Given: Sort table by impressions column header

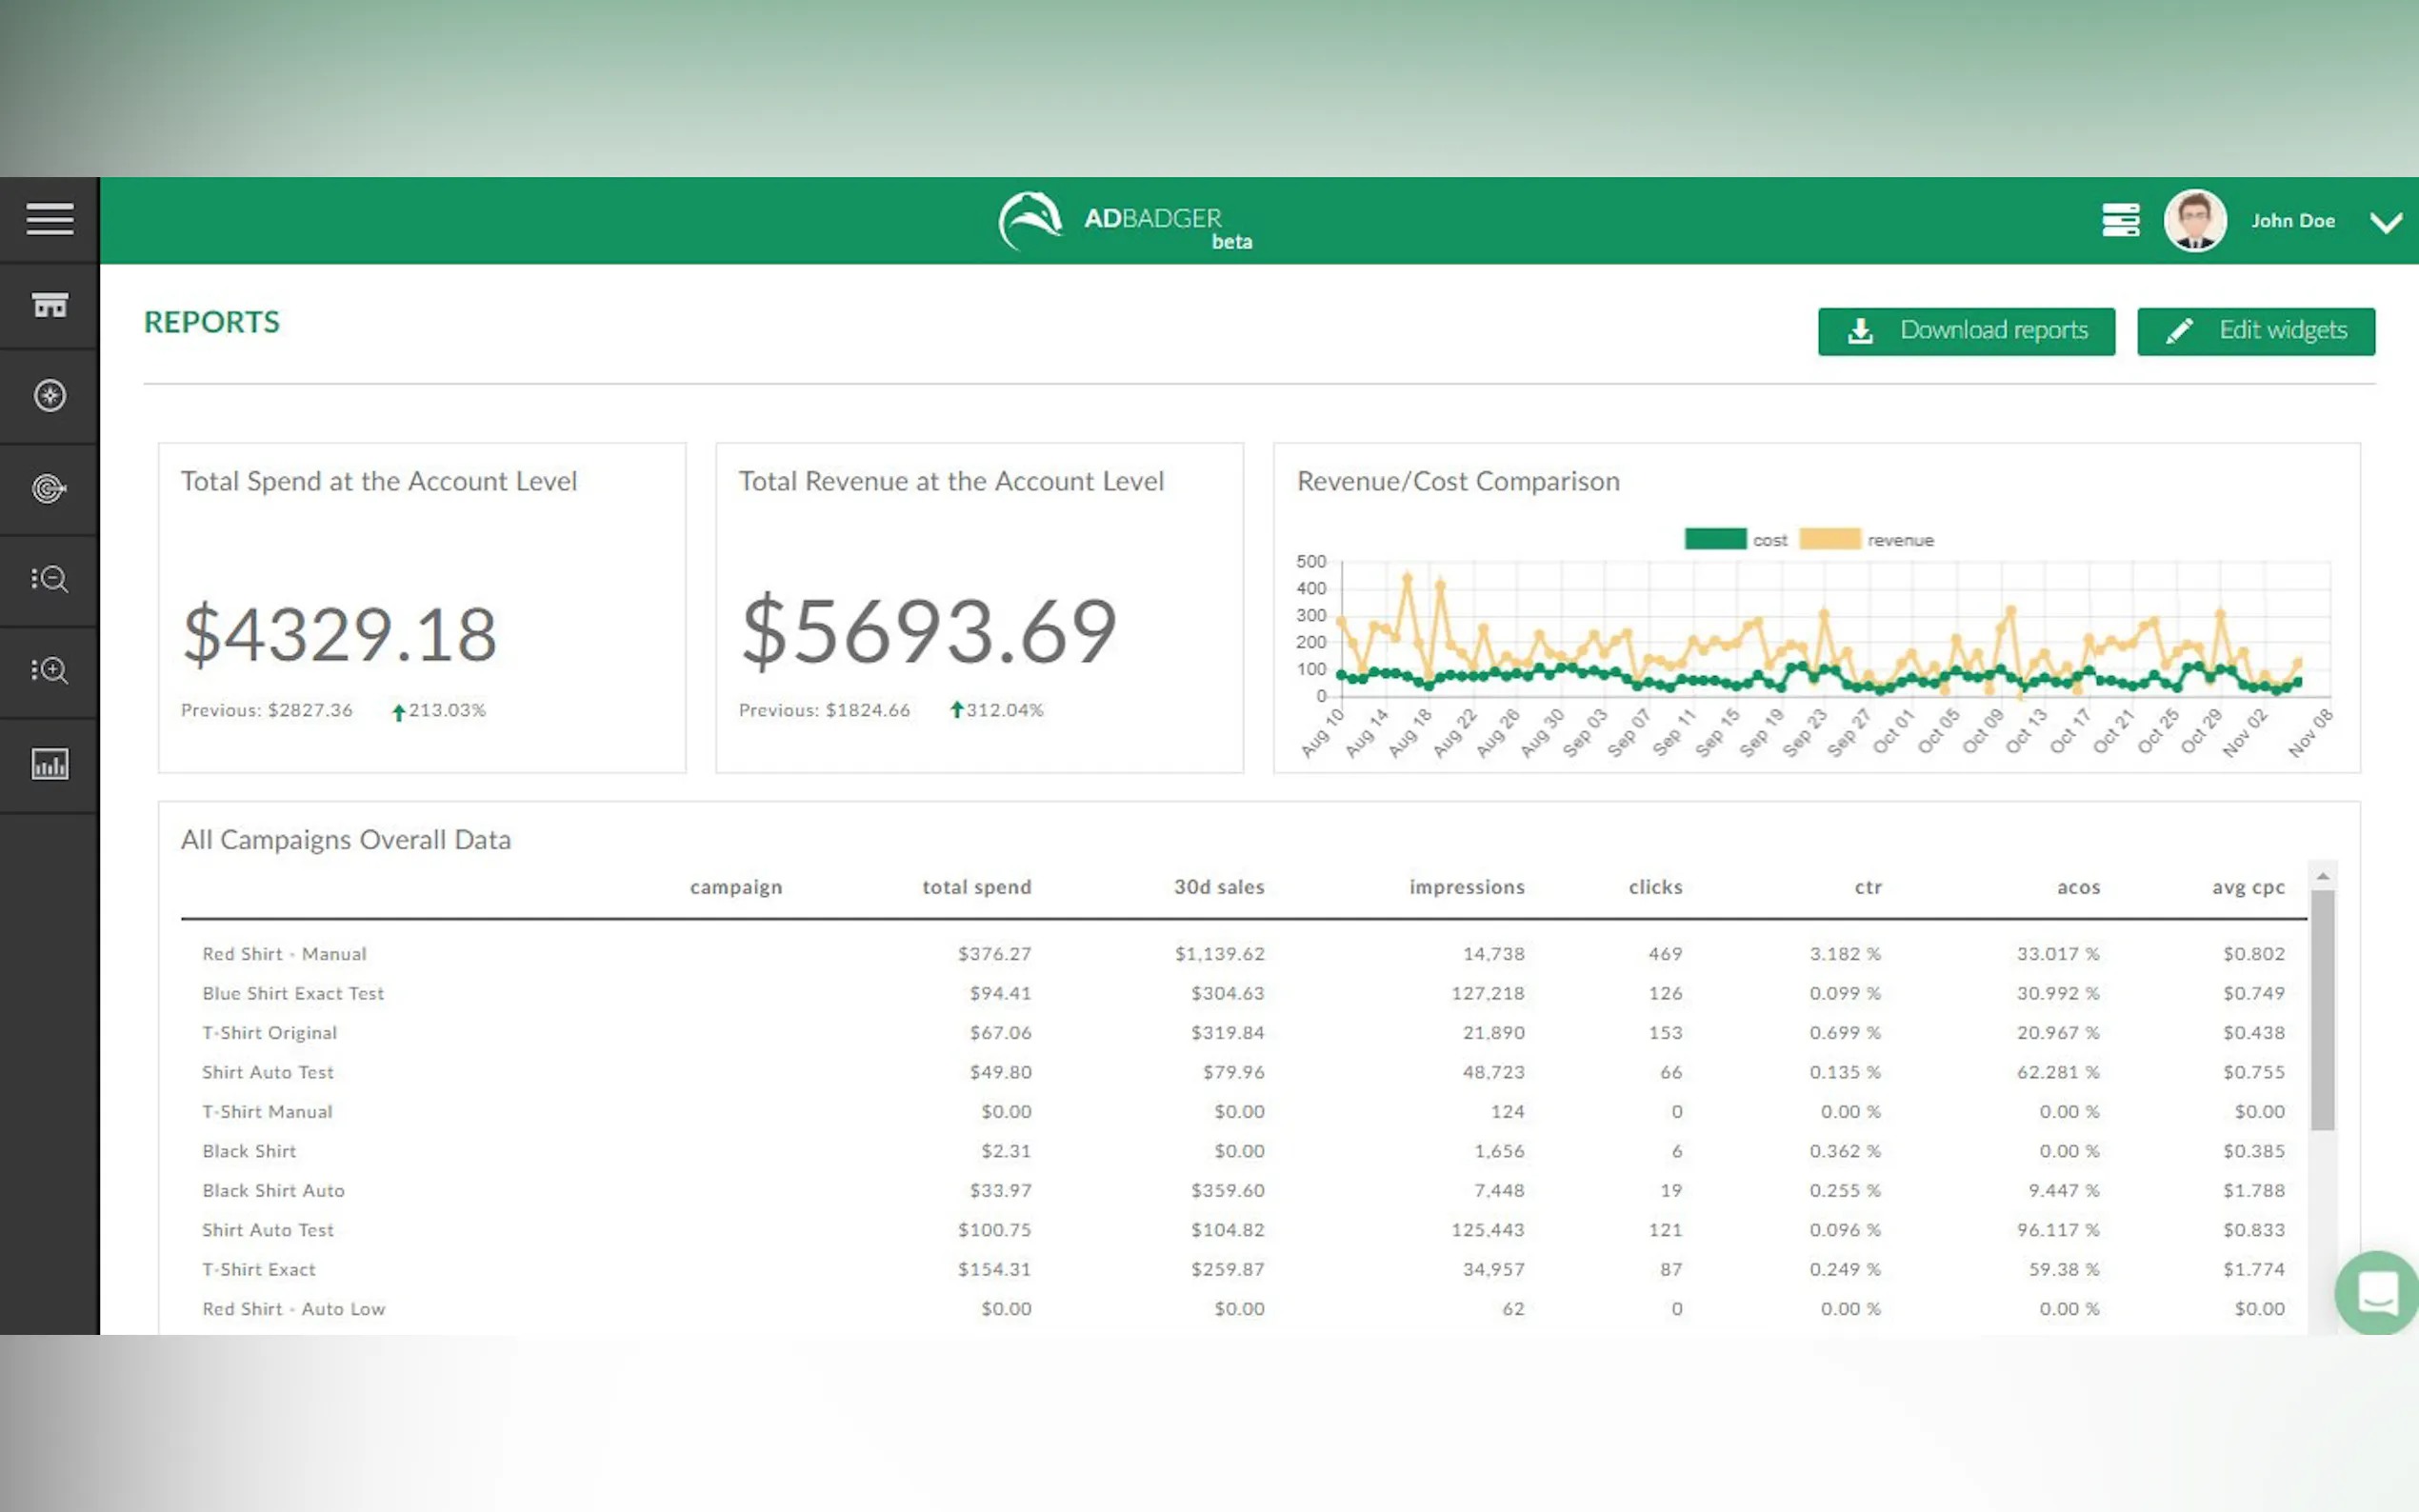Looking at the screenshot, I should point(1466,887).
